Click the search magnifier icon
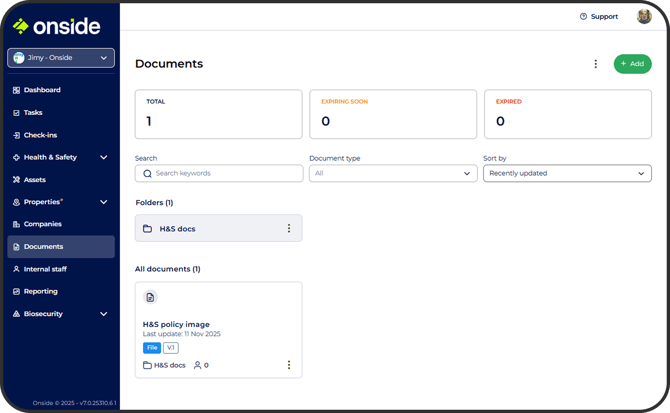 pos(147,174)
